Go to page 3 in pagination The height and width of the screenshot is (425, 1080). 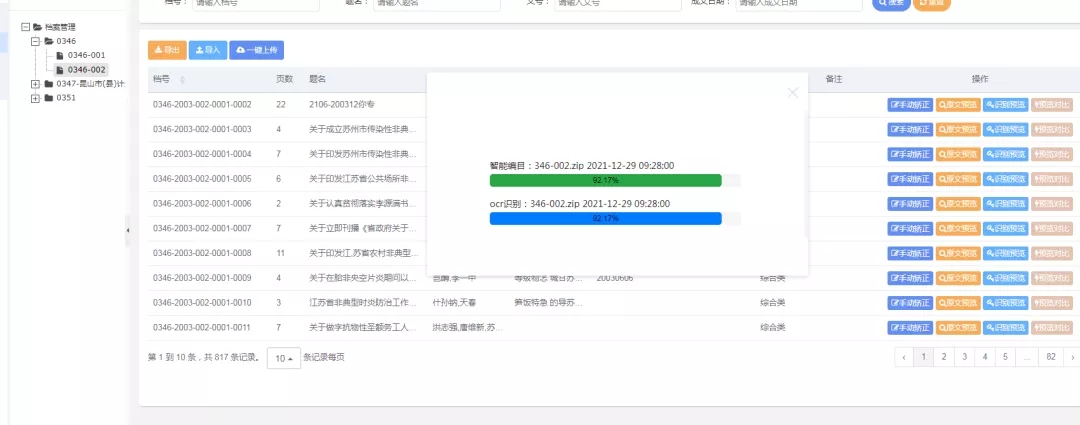click(x=964, y=356)
